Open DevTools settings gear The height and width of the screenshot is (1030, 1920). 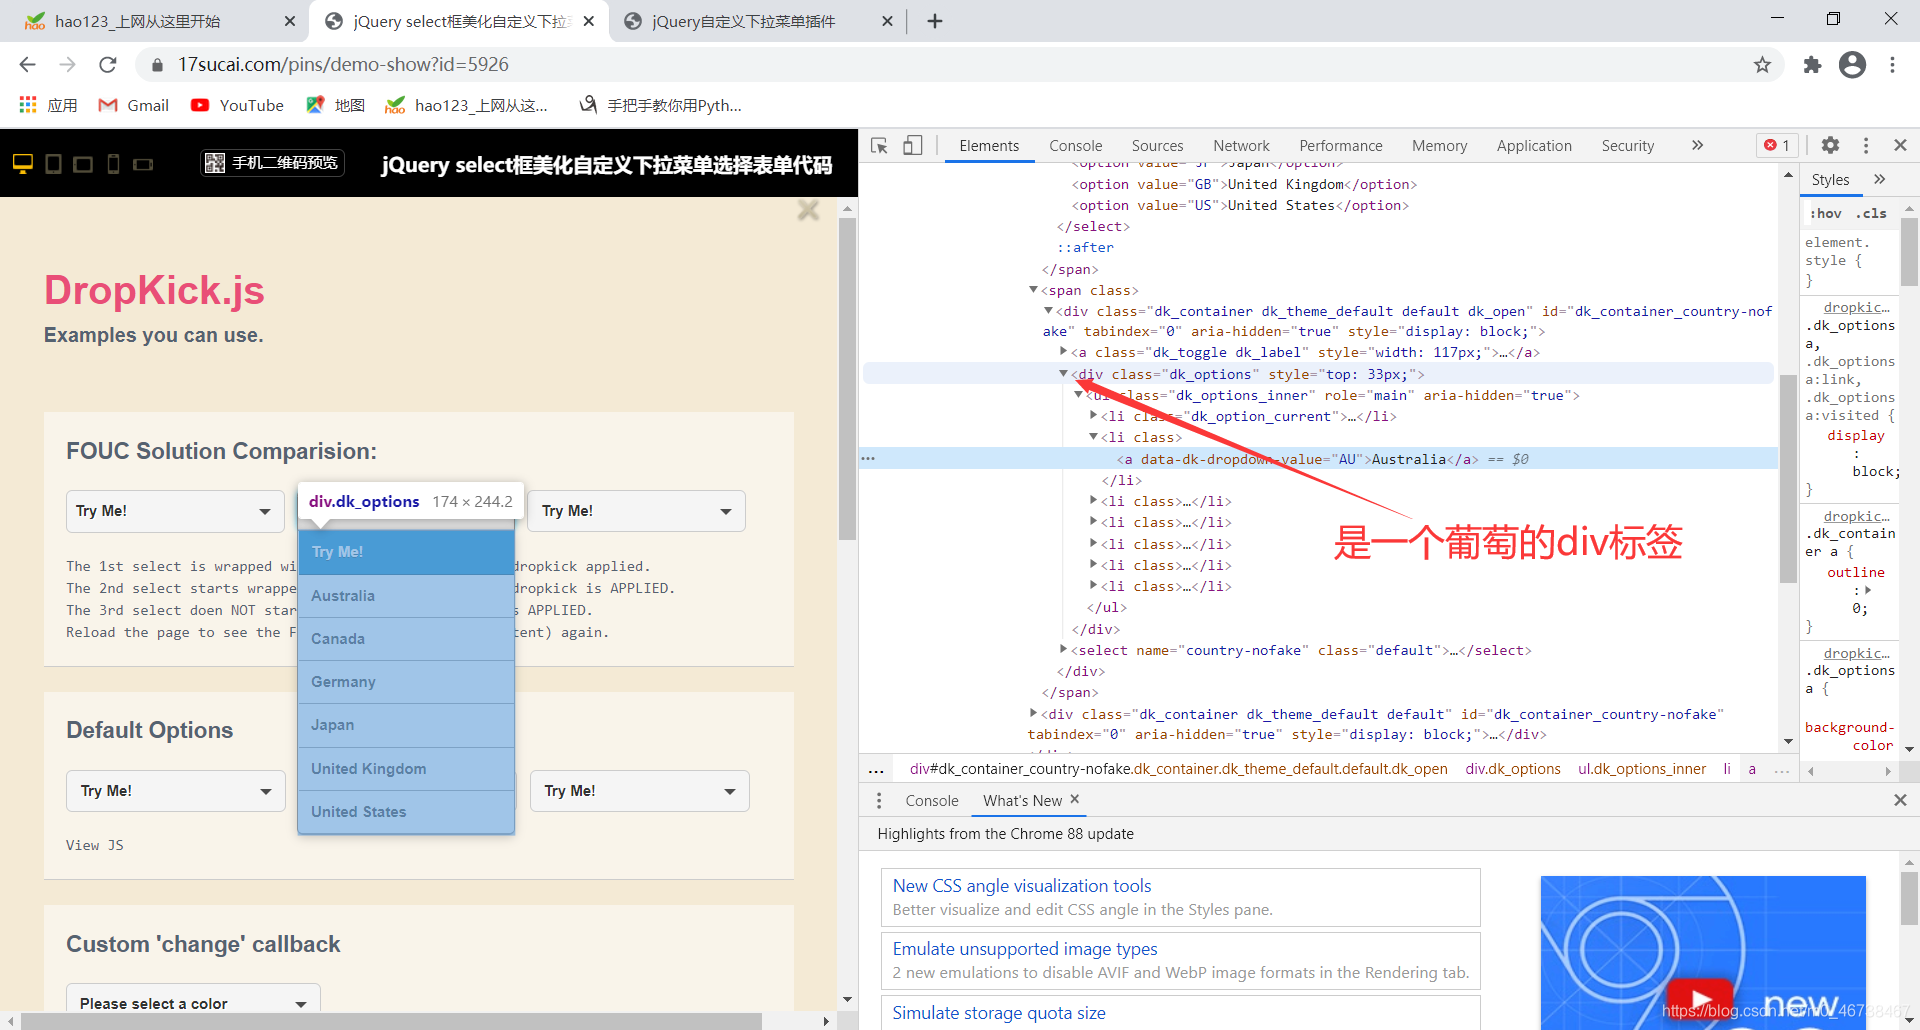point(1830,145)
